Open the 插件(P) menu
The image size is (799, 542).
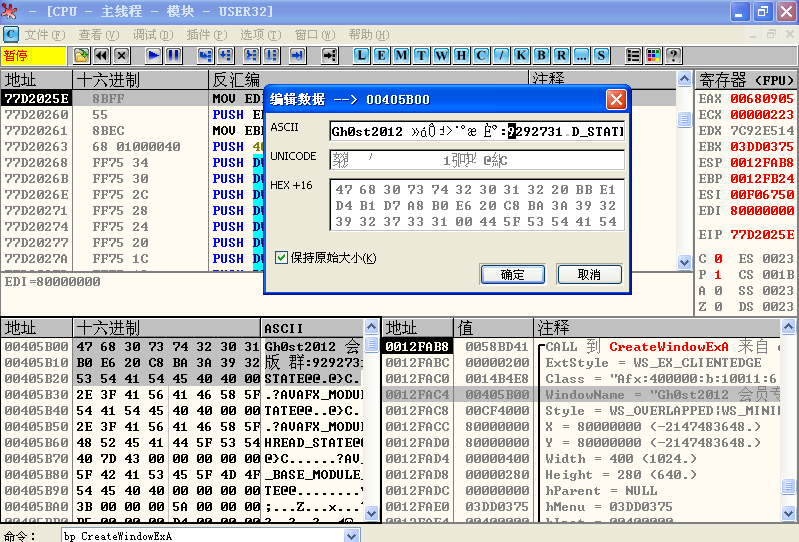206,35
